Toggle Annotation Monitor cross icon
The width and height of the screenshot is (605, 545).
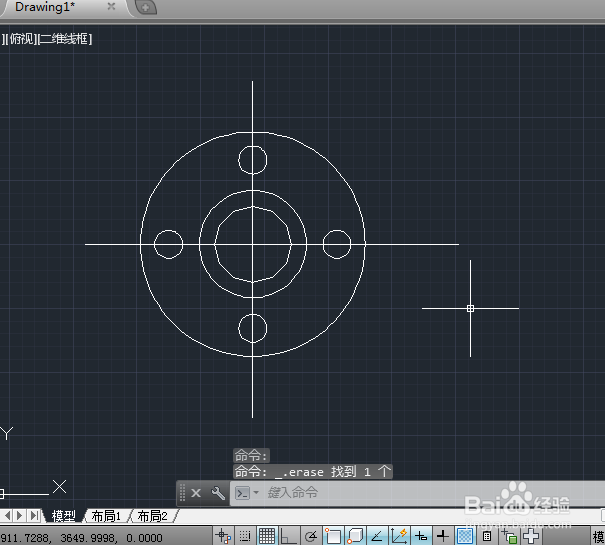click(531, 536)
